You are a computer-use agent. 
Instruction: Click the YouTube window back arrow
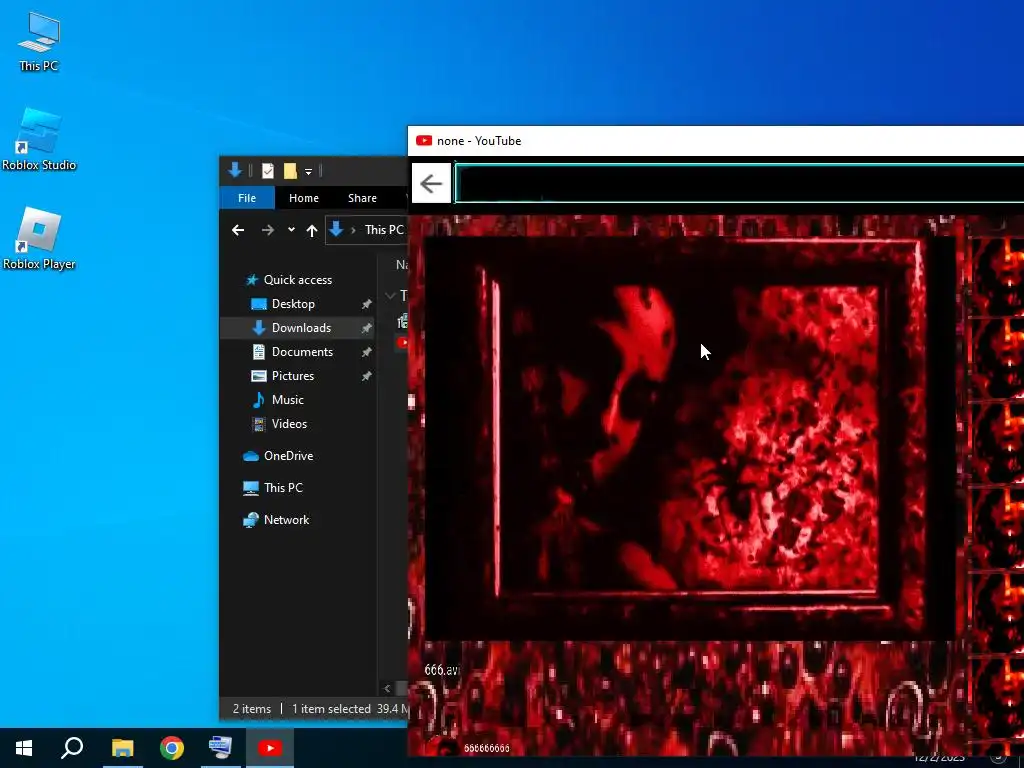click(431, 184)
